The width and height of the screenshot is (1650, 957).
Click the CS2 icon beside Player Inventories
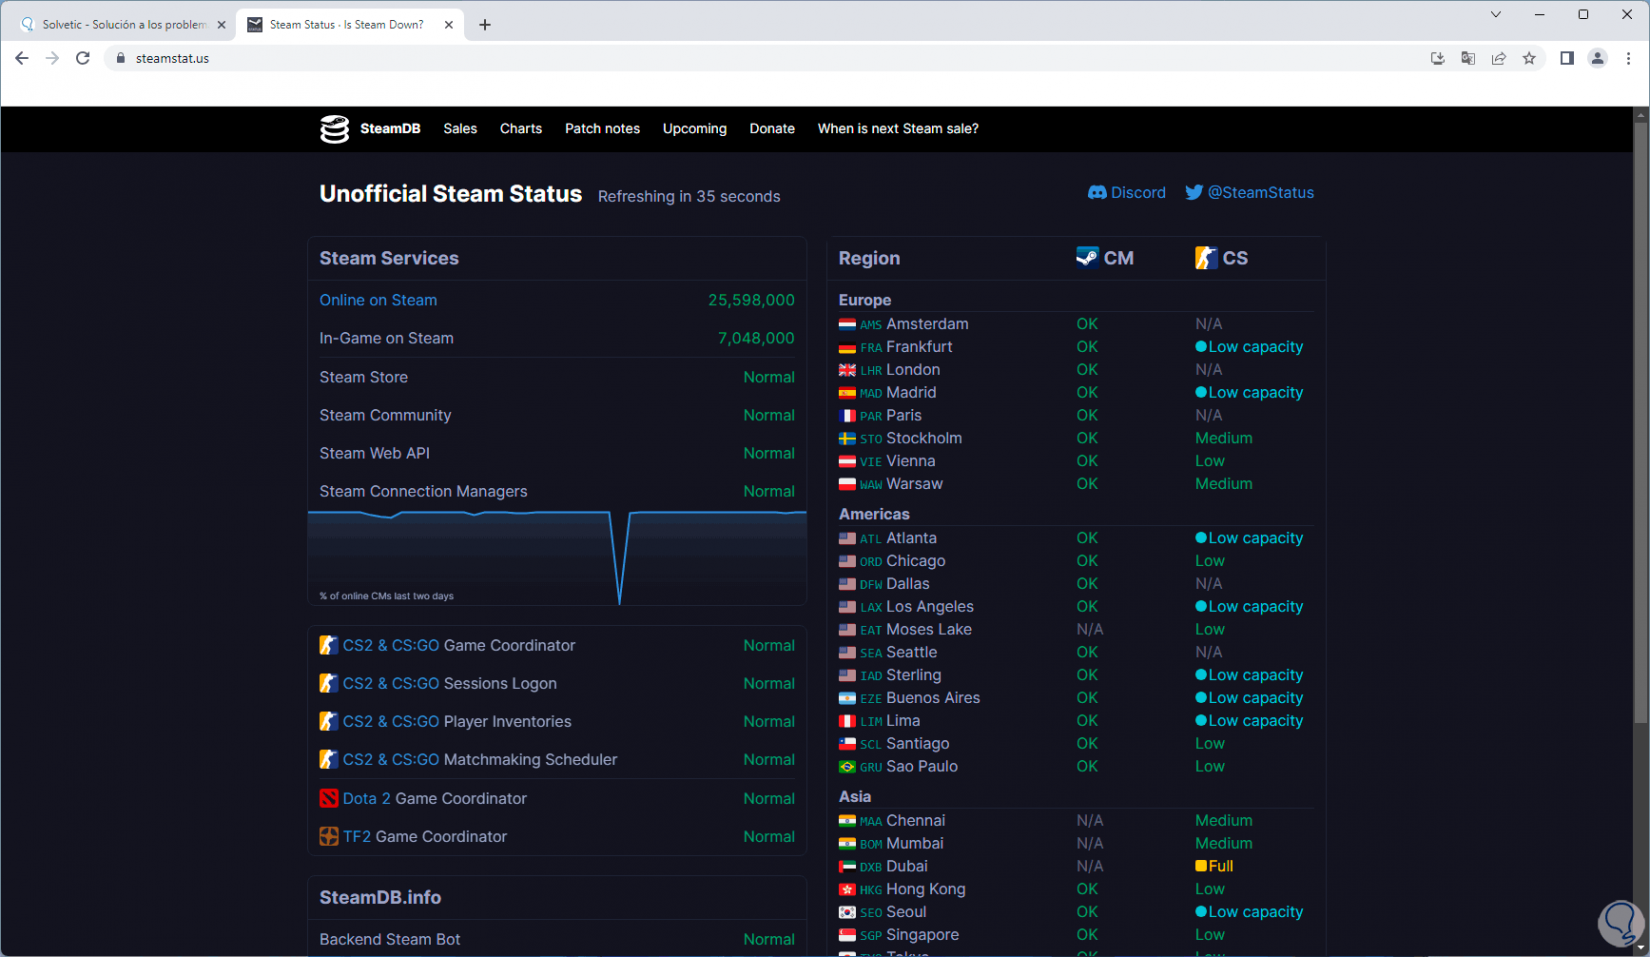328,722
